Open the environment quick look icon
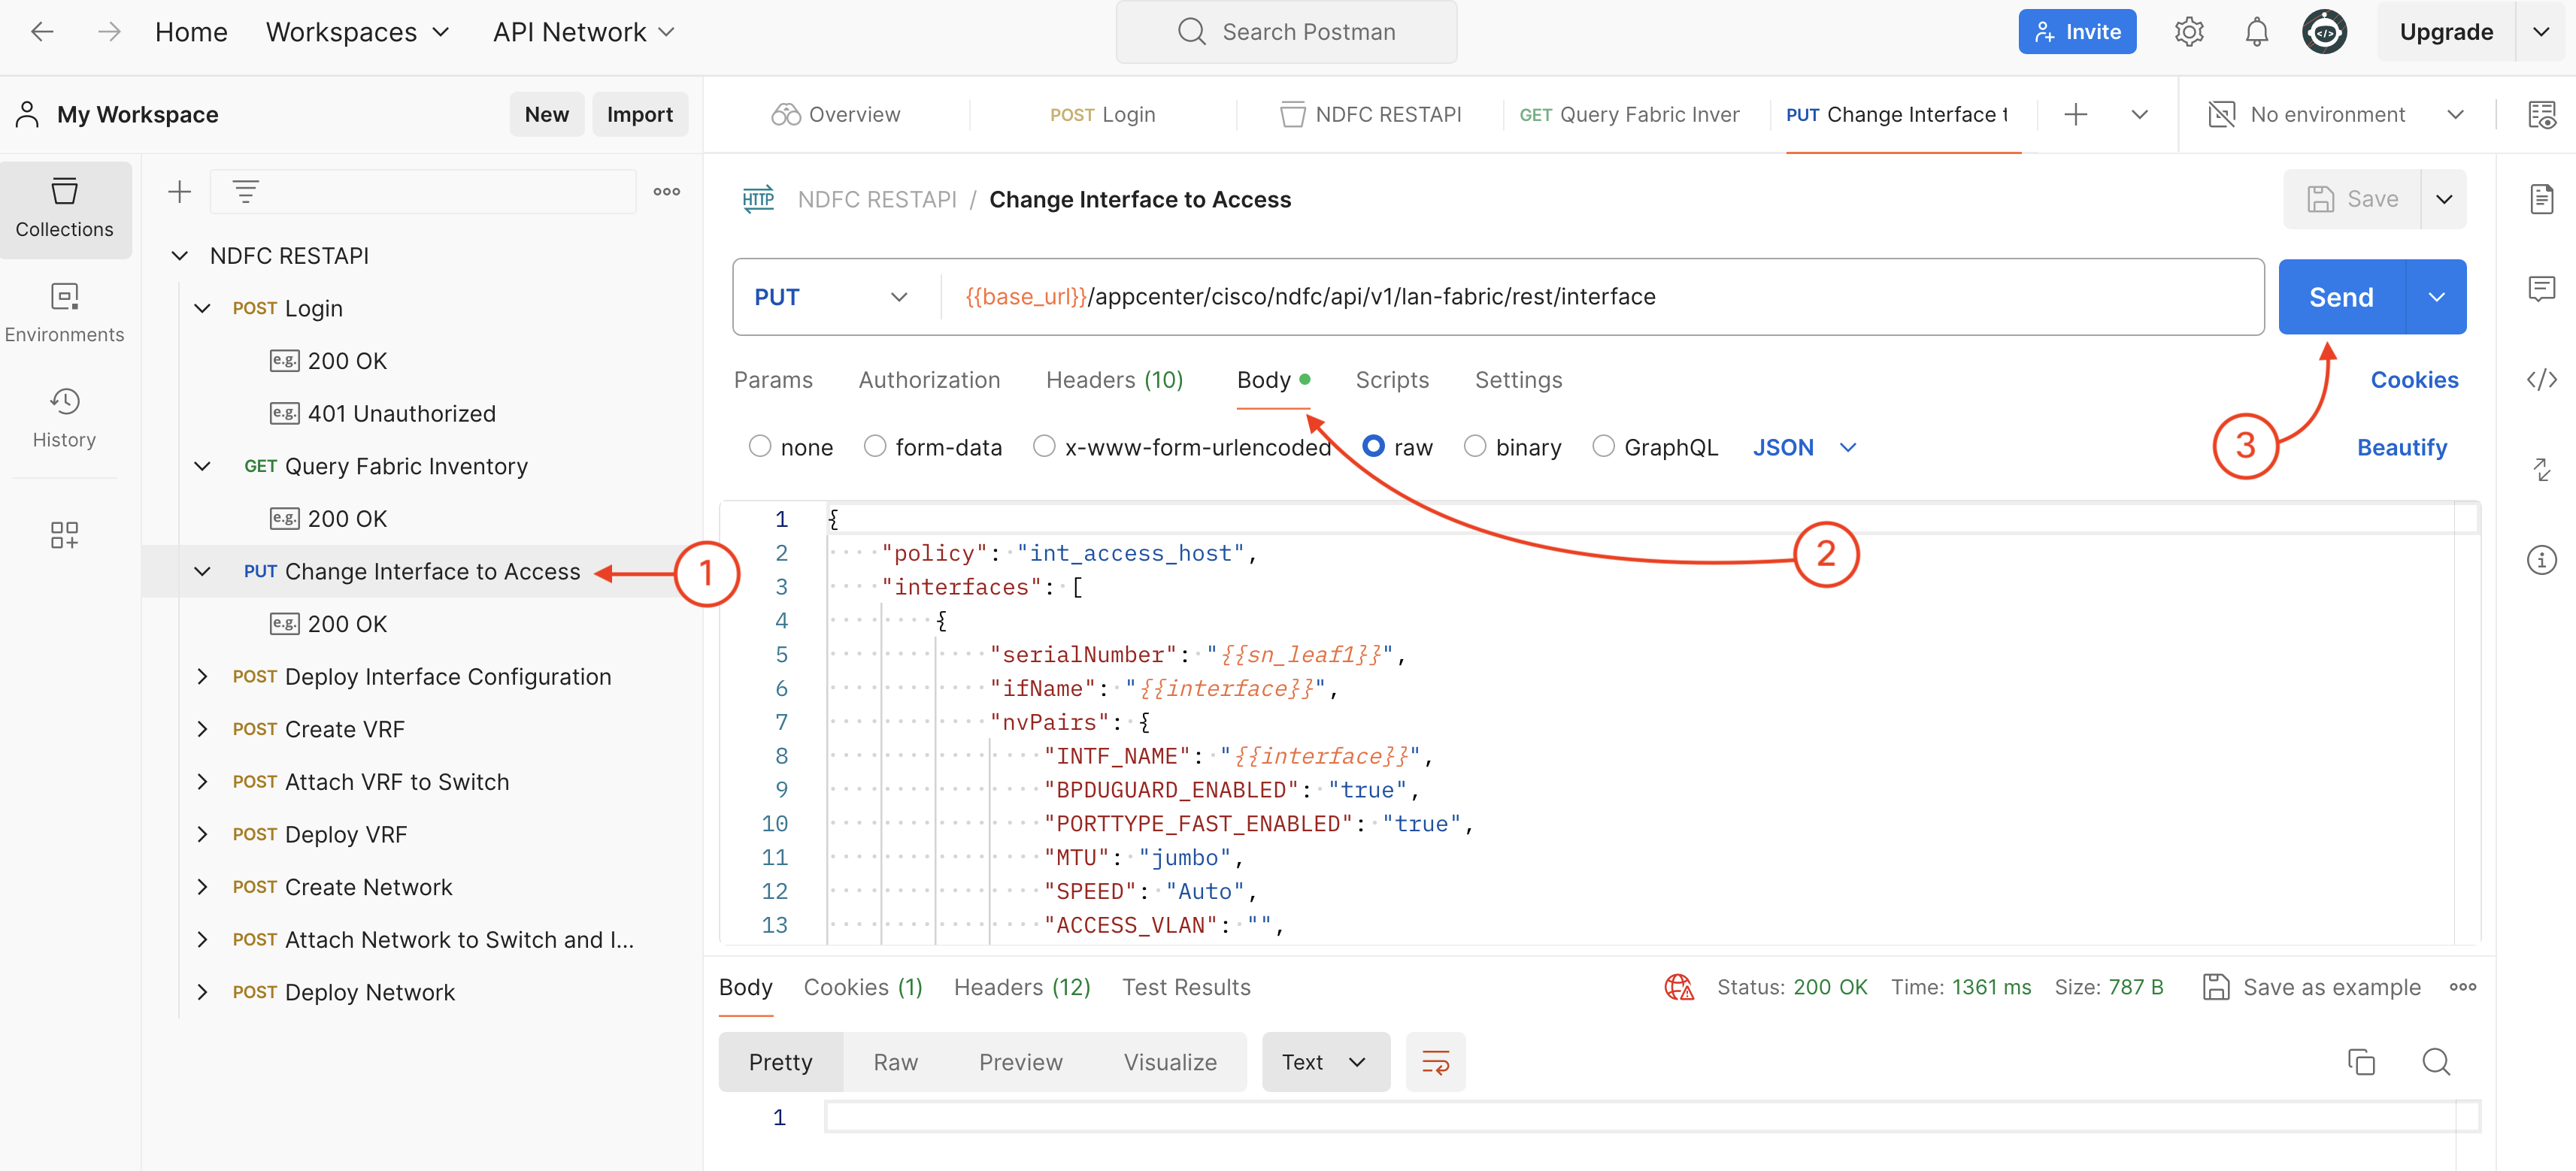Image resolution: width=2576 pixels, height=1171 pixels. (x=2541, y=115)
